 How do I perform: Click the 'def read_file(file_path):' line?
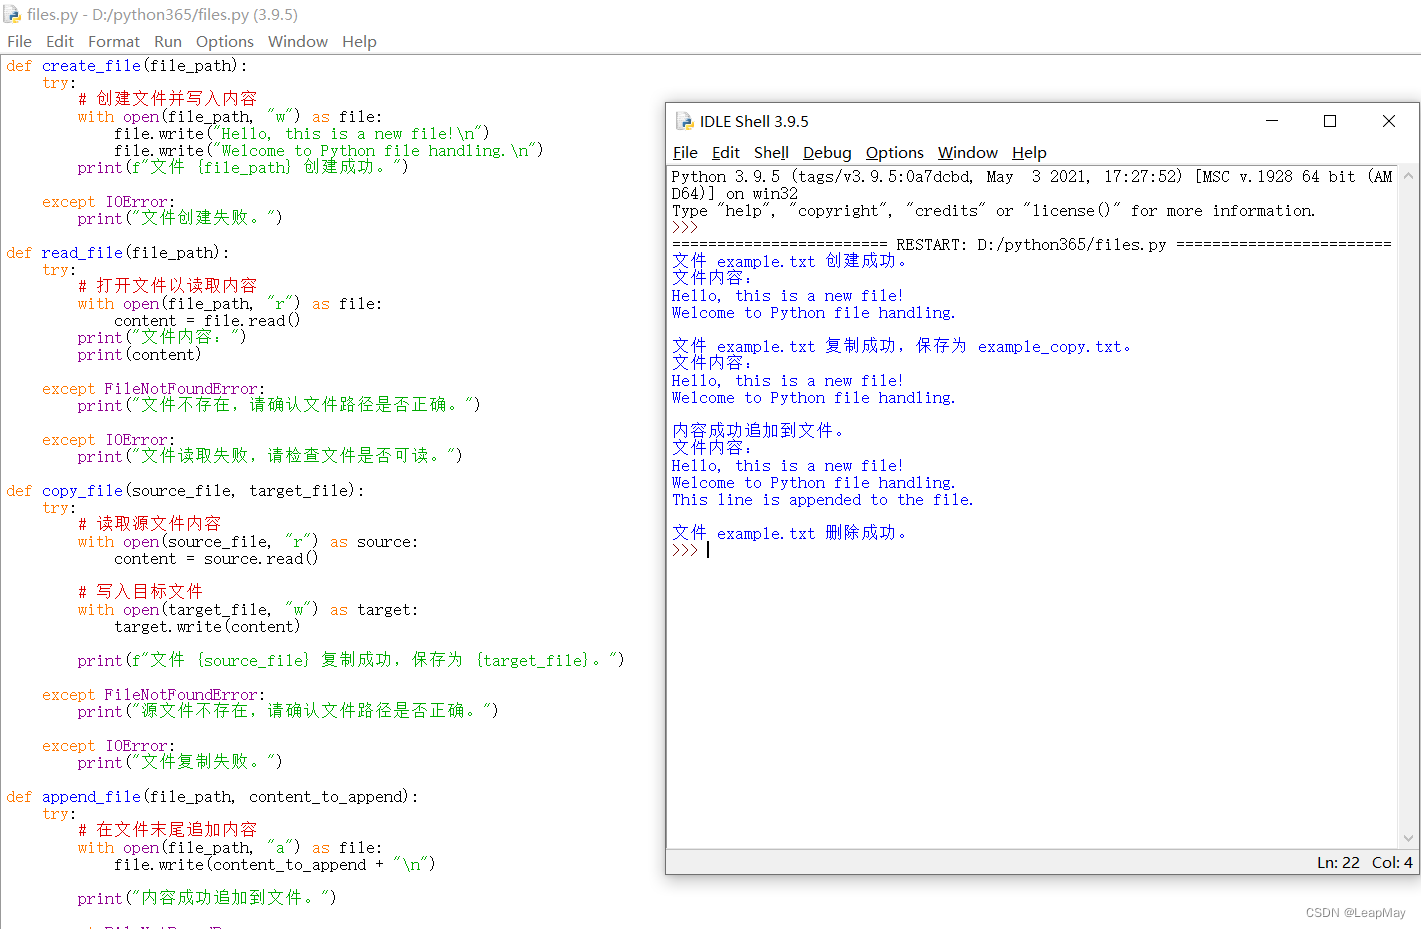click(x=117, y=253)
